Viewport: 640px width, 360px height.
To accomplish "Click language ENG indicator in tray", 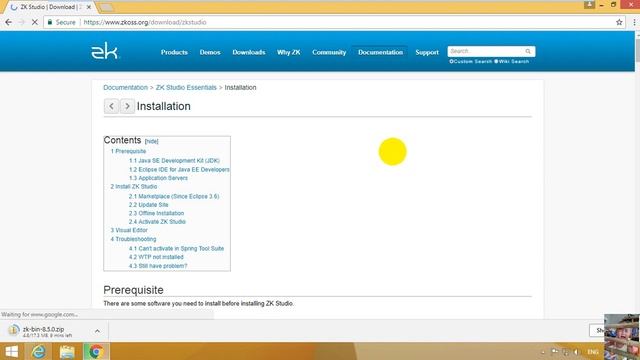I will (593, 352).
